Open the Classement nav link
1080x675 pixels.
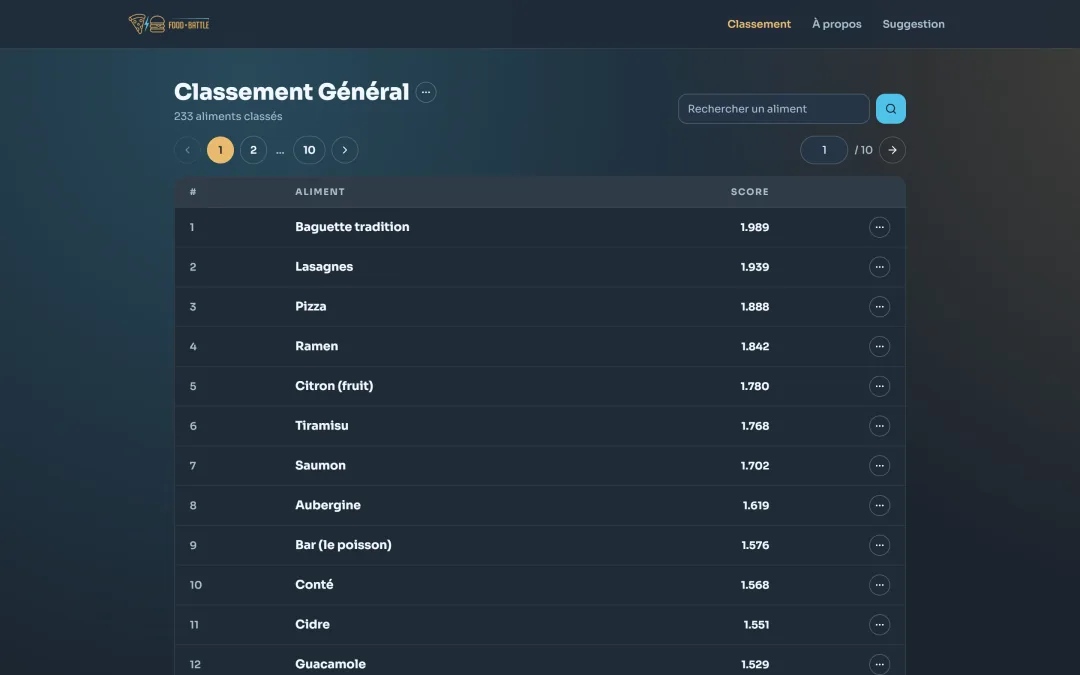759,24
